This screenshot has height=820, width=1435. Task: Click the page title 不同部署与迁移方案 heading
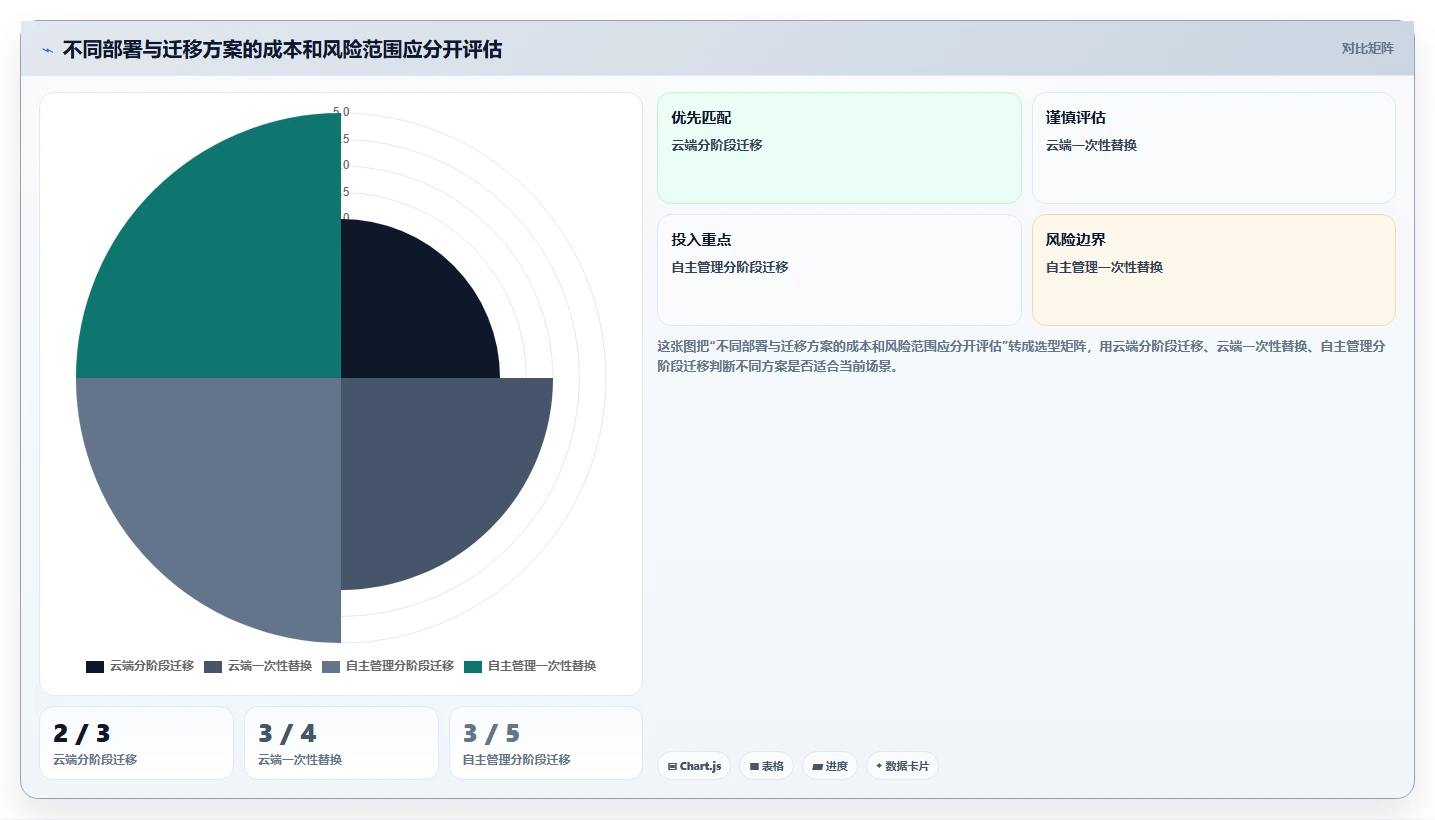282,49
